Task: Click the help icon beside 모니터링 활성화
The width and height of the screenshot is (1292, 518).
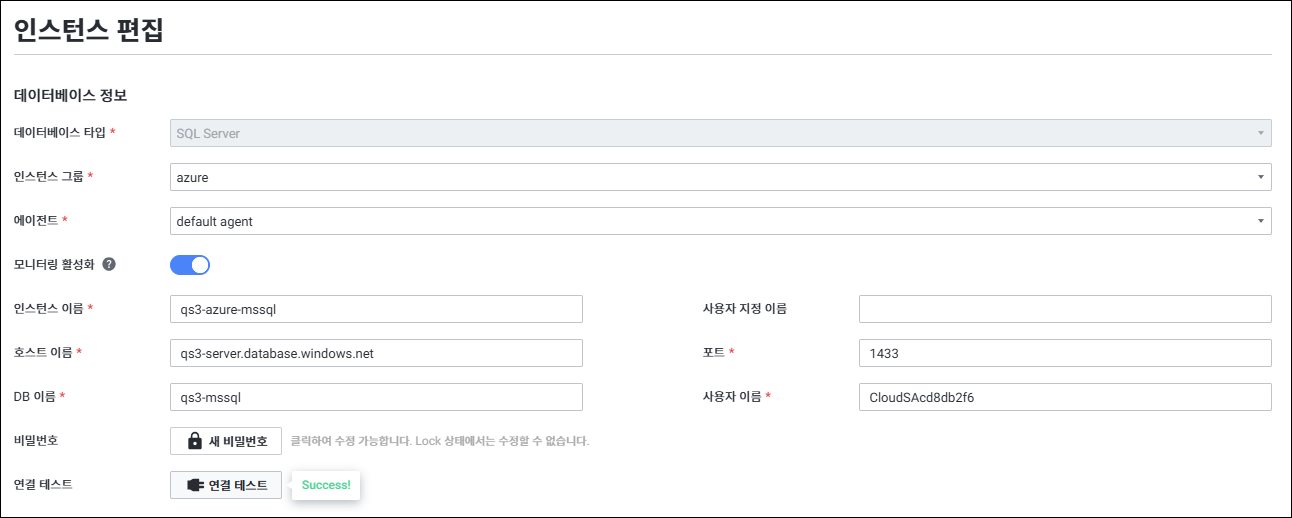Action: tap(109, 265)
